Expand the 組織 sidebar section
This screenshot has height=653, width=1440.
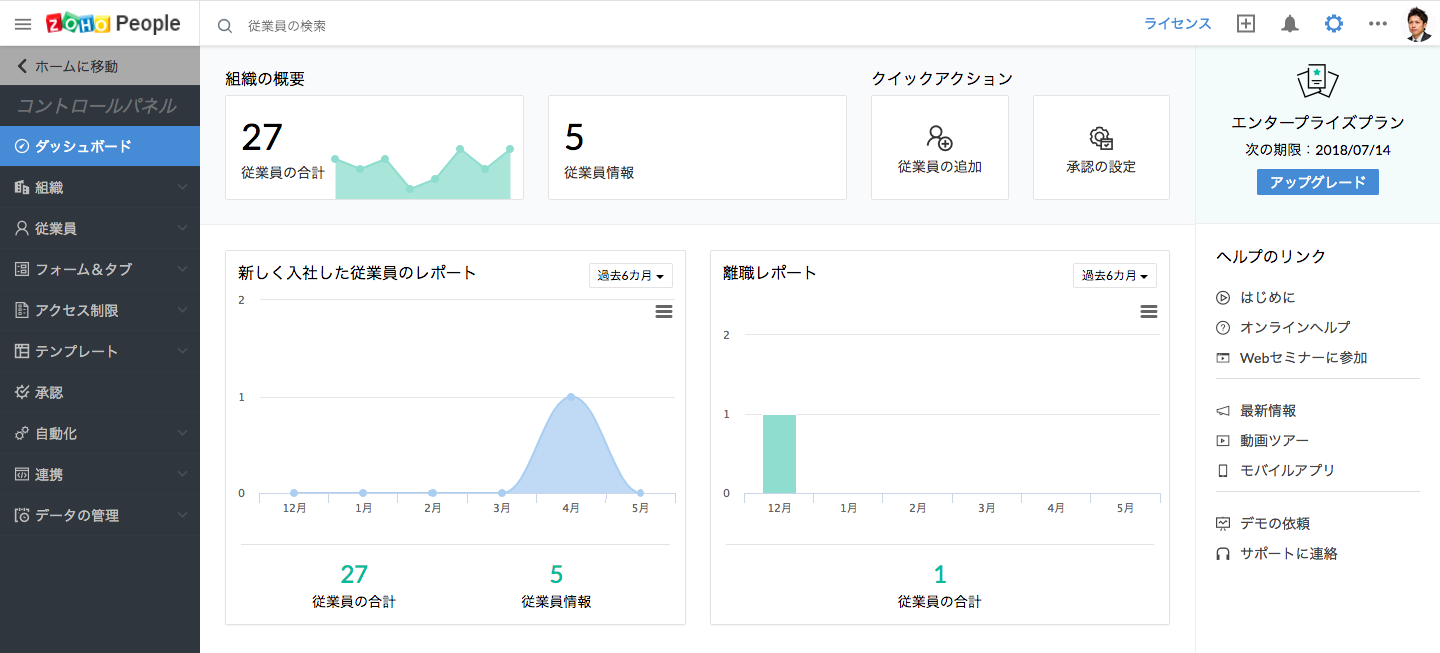coord(100,187)
